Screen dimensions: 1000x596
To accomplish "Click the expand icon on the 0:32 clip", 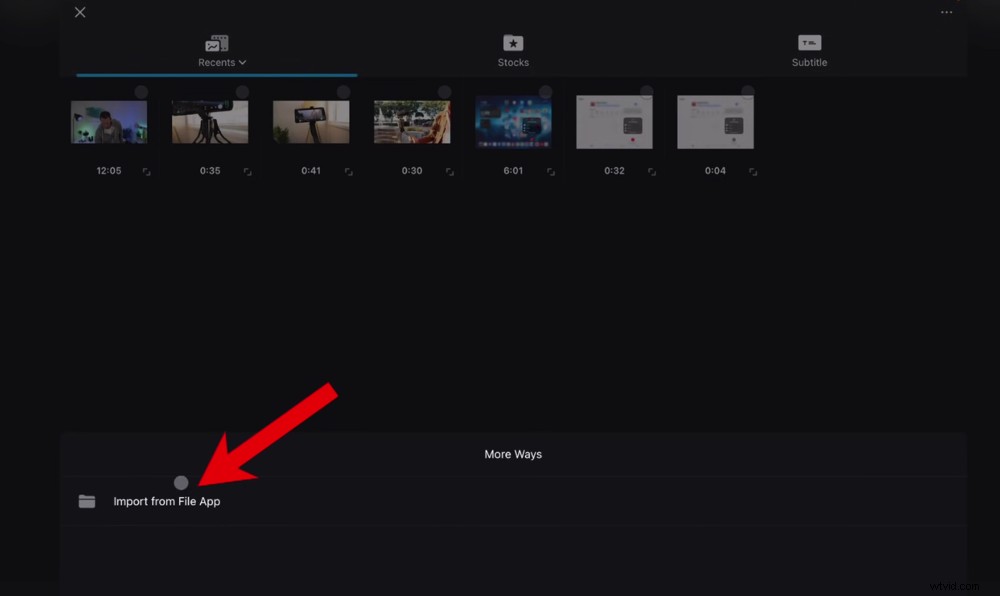I will coord(650,171).
